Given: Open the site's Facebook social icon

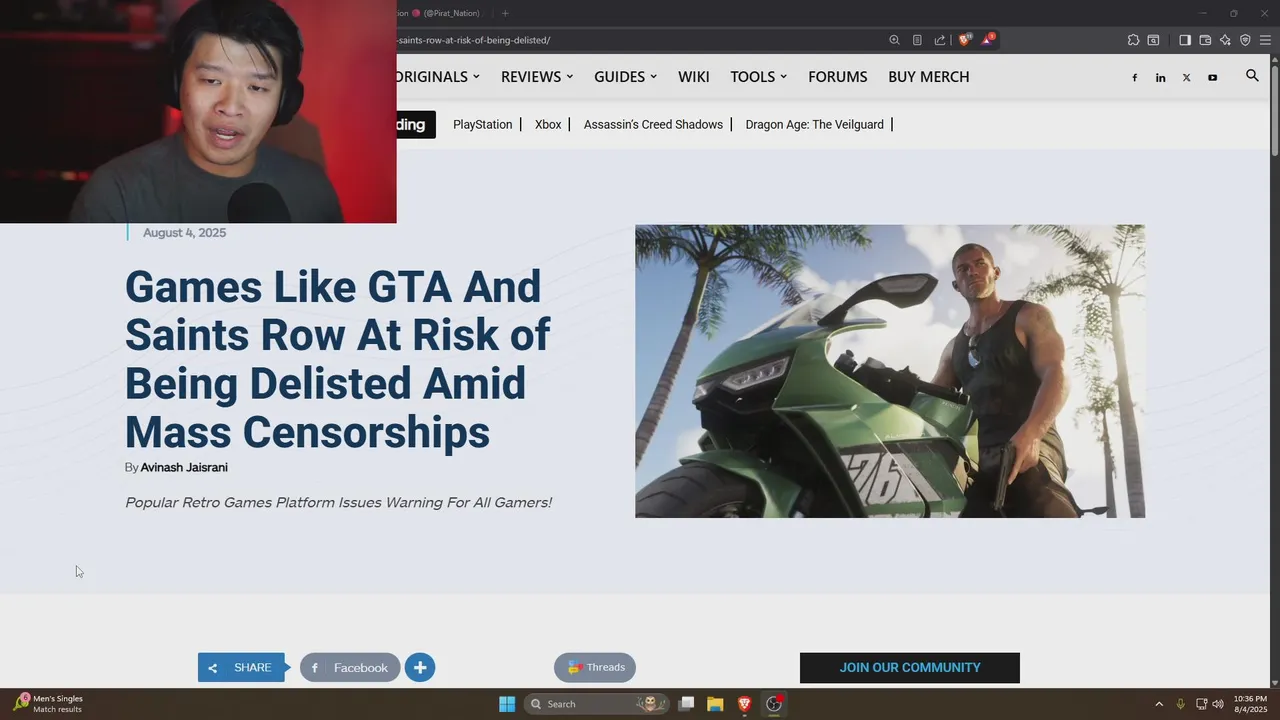Looking at the screenshot, I should (1134, 78).
